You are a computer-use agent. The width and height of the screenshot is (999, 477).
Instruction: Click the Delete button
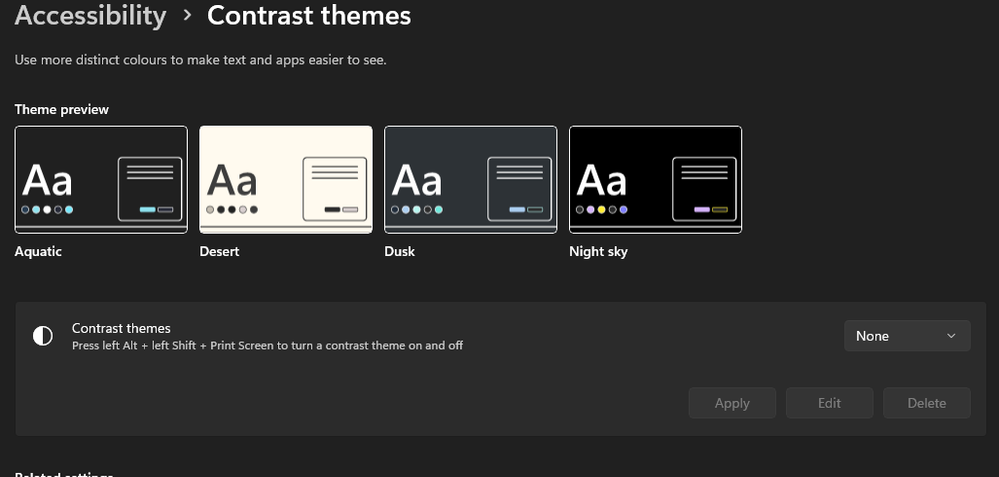tap(927, 403)
